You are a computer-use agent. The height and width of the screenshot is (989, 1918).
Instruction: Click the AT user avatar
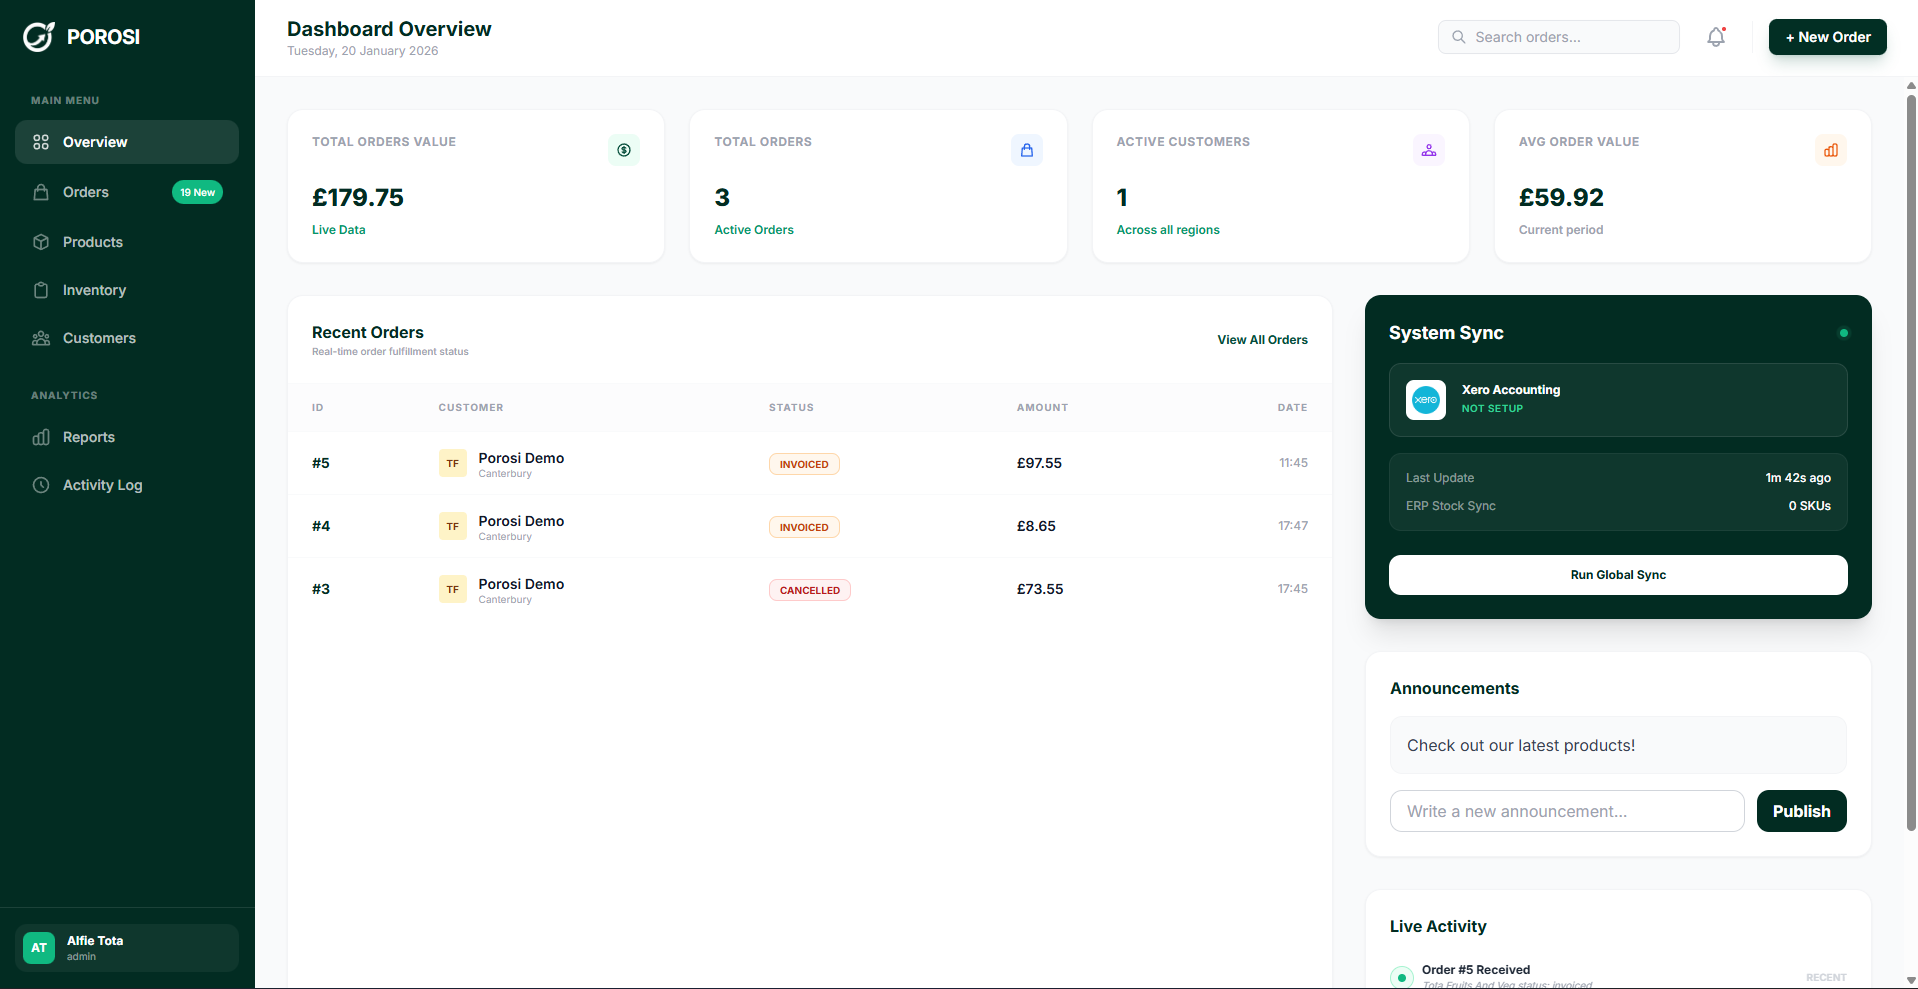point(39,948)
